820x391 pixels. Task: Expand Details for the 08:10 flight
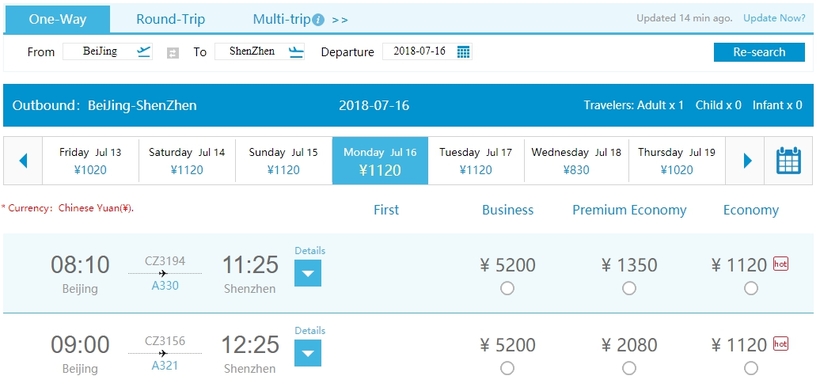[308, 273]
